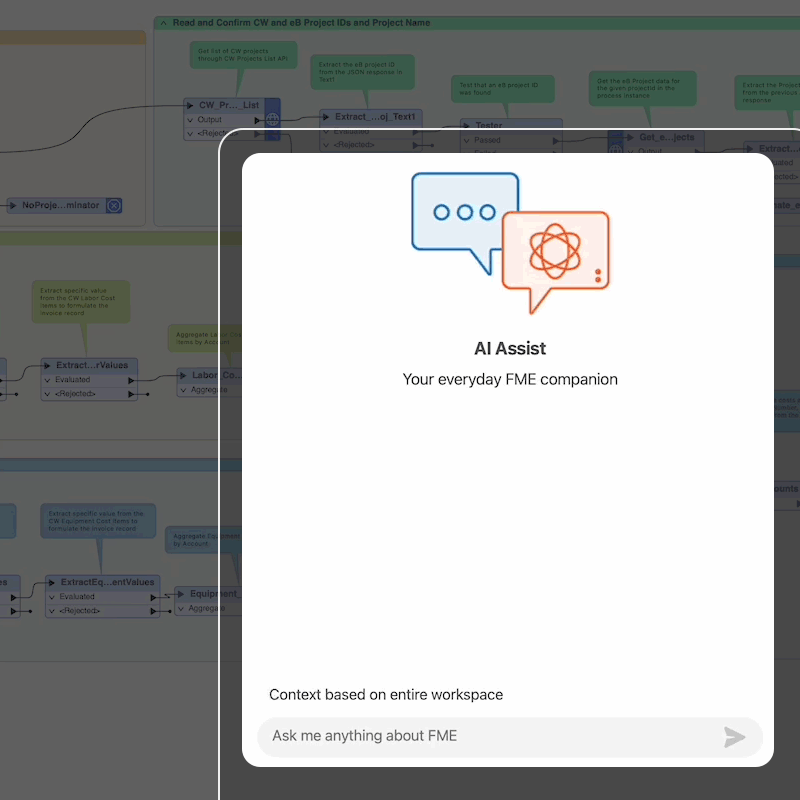Click output arrow on Extract...rValues Evaluated port

click(x=131, y=380)
